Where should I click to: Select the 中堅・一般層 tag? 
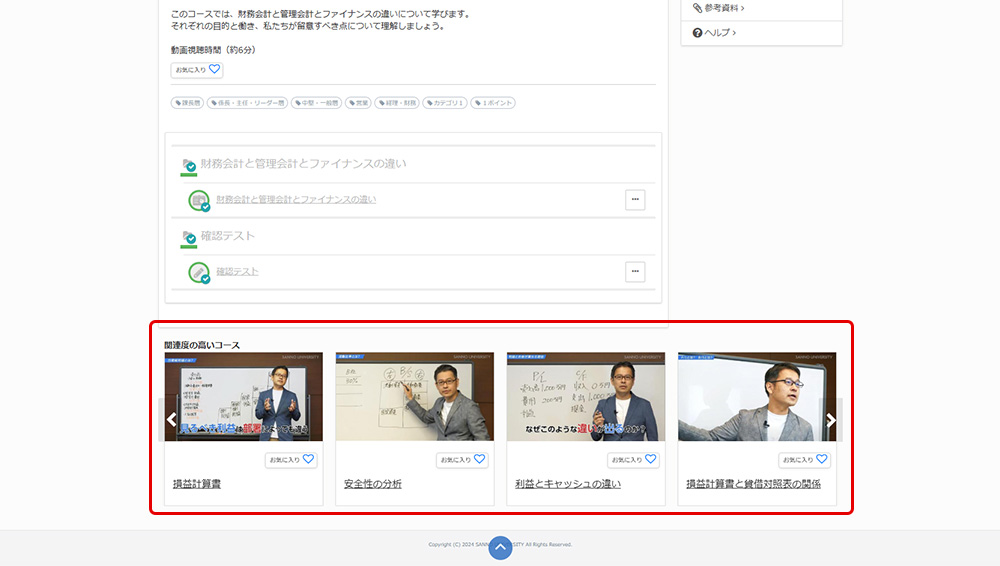(x=316, y=103)
